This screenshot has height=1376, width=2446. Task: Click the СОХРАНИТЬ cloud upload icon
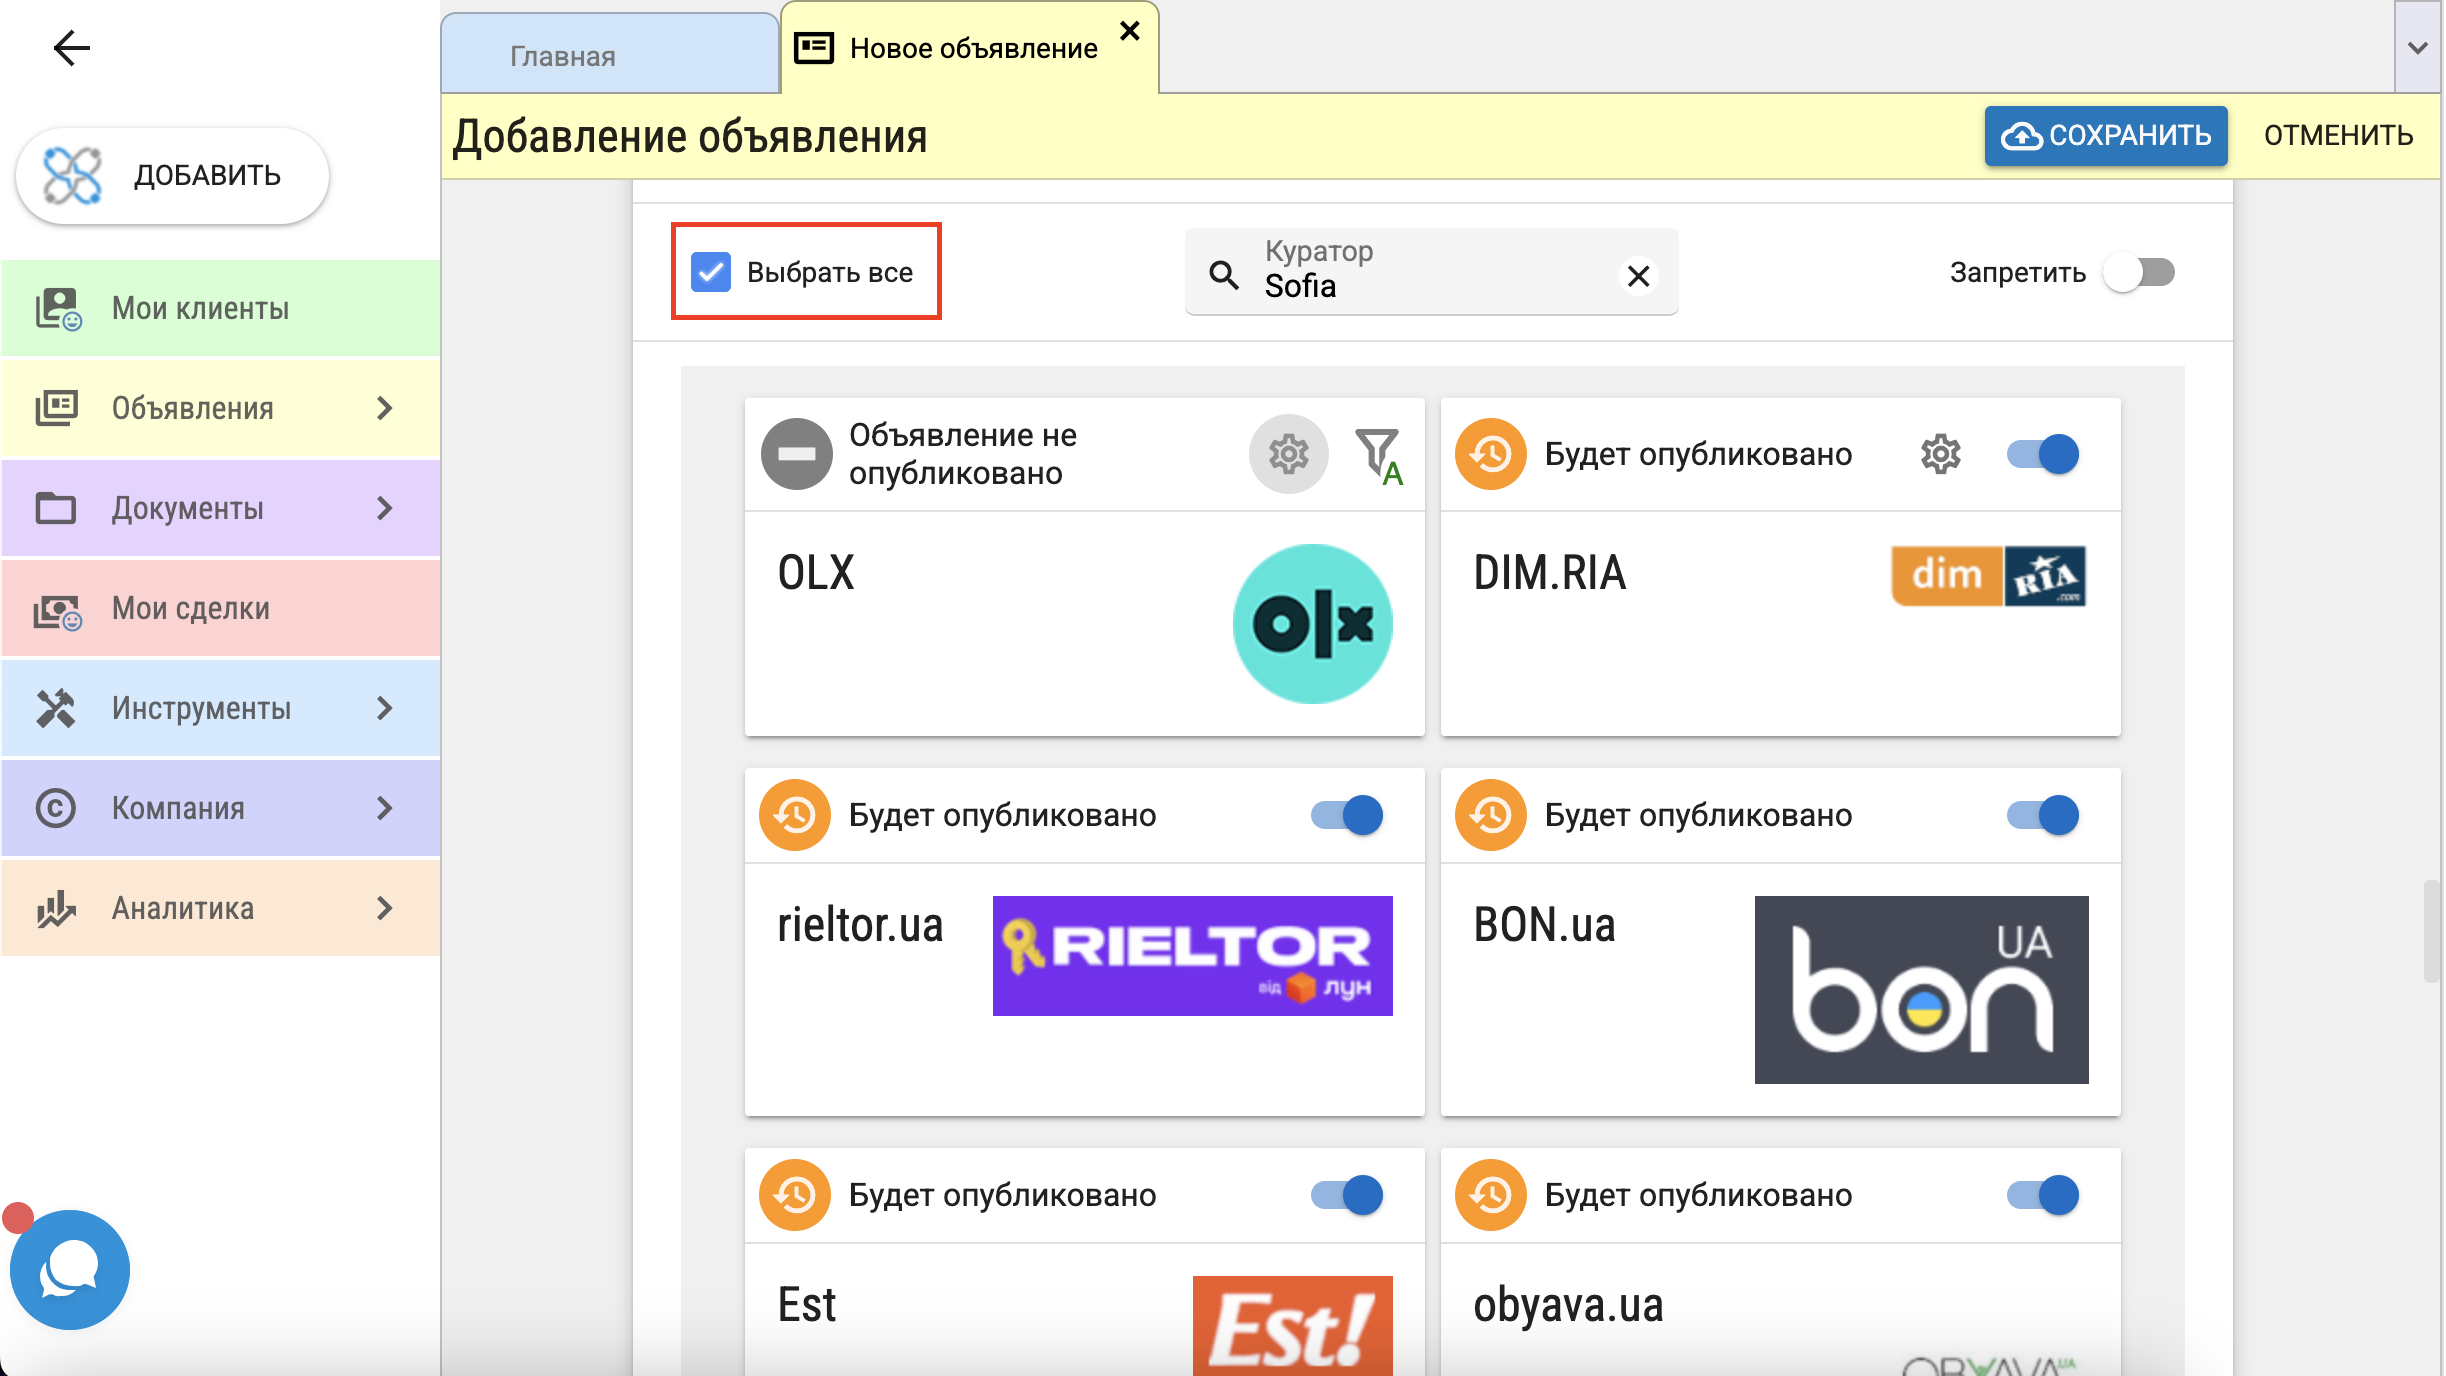click(2022, 135)
